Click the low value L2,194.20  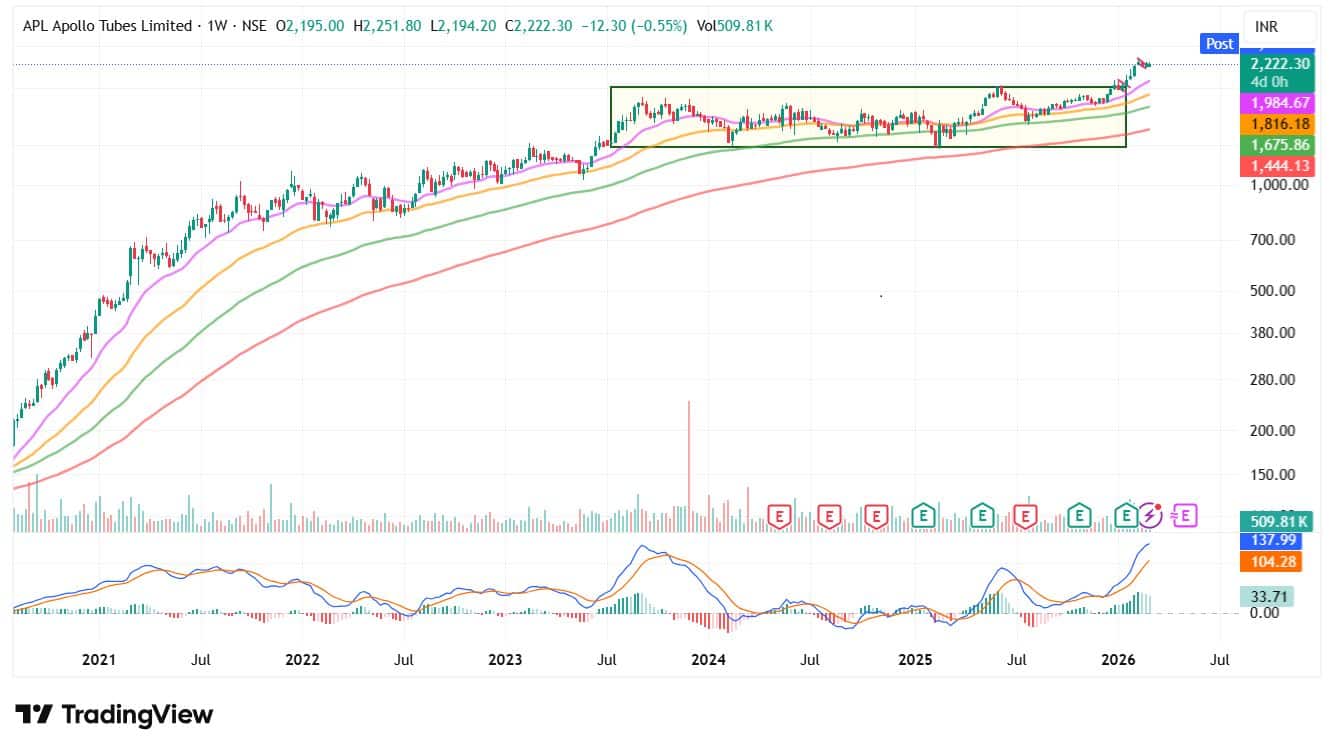point(463,26)
